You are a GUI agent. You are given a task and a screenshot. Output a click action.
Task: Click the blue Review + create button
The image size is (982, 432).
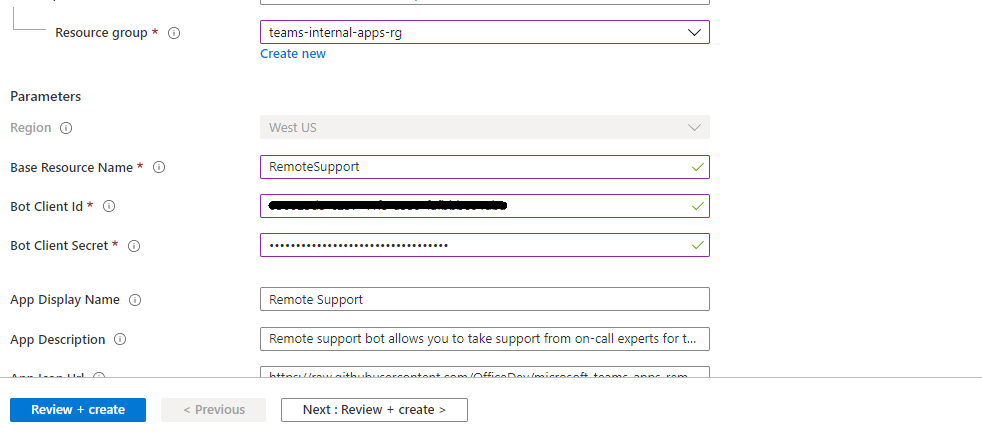point(78,409)
